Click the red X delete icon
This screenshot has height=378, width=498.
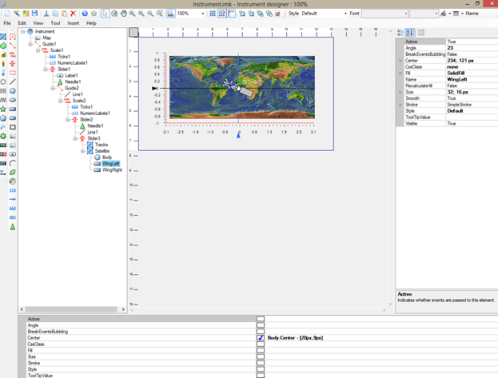(x=73, y=13)
